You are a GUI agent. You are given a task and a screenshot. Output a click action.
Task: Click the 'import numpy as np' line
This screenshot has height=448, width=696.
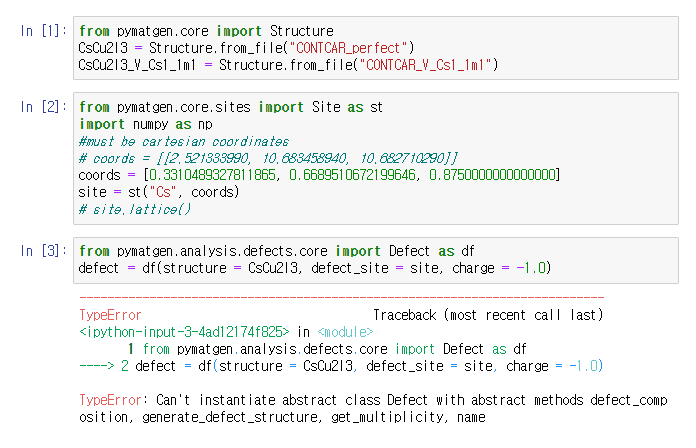tap(145, 124)
